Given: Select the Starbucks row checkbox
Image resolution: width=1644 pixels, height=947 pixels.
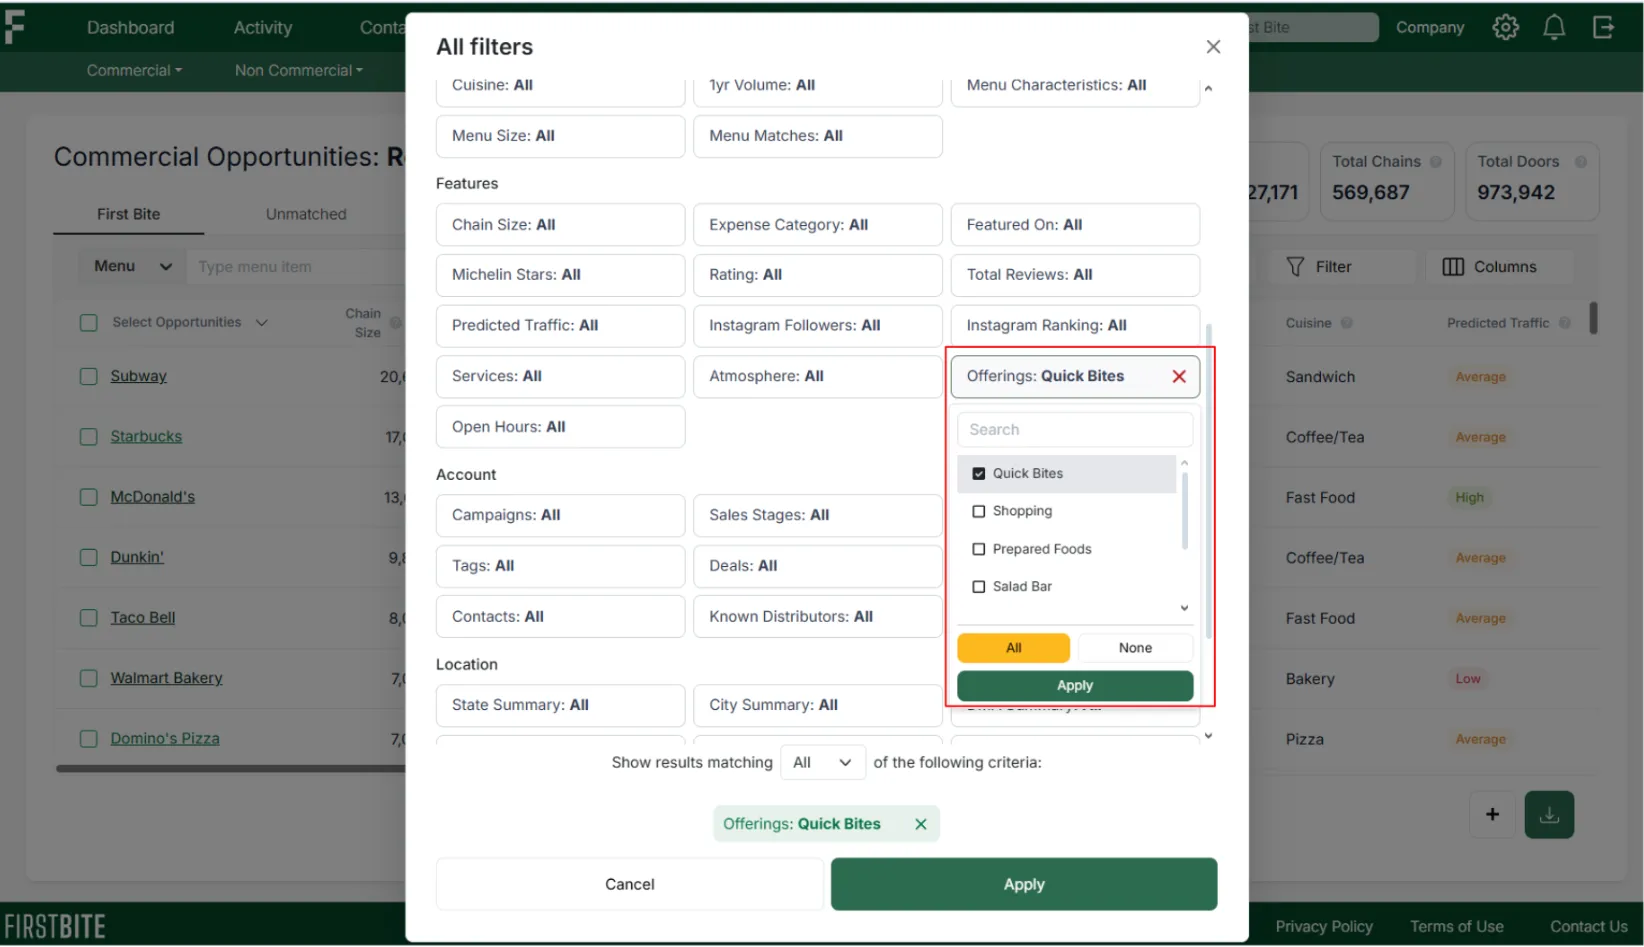Looking at the screenshot, I should point(89,437).
